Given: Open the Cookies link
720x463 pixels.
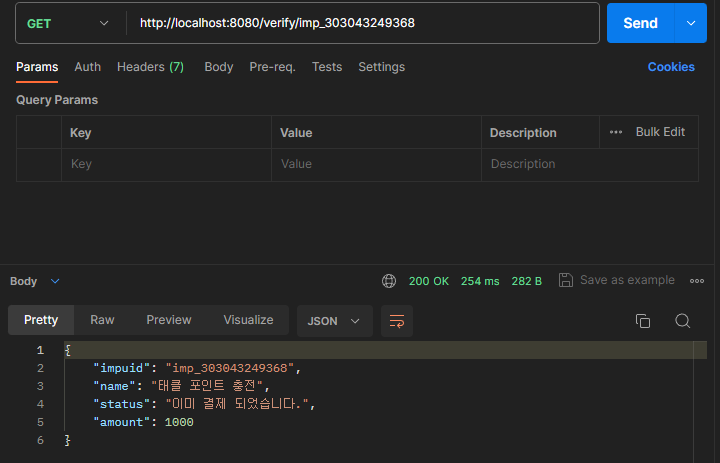Looking at the screenshot, I should (671, 67).
